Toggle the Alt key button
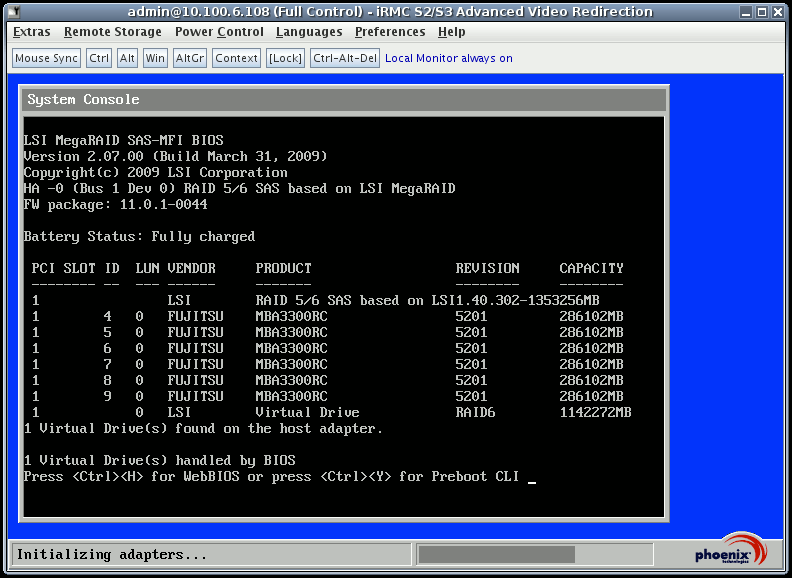The width and height of the screenshot is (792, 578). coord(127,58)
